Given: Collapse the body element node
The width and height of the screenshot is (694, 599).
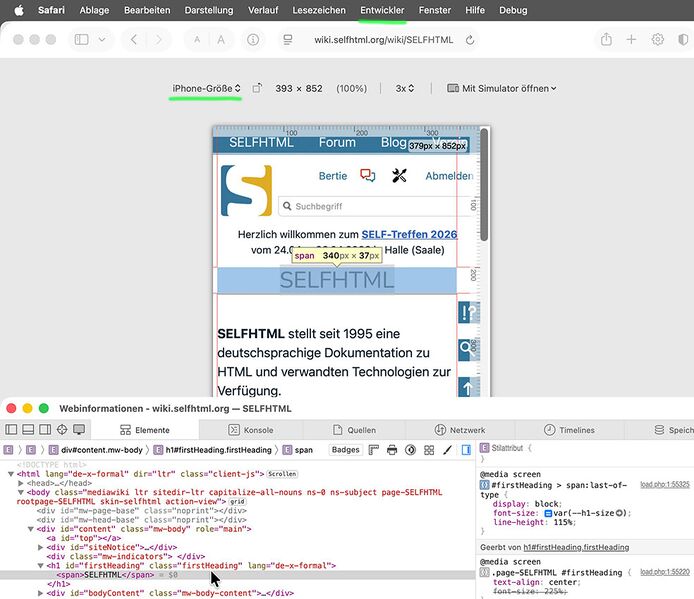Looking at the screenshot, I should click(x=20, y=492).
